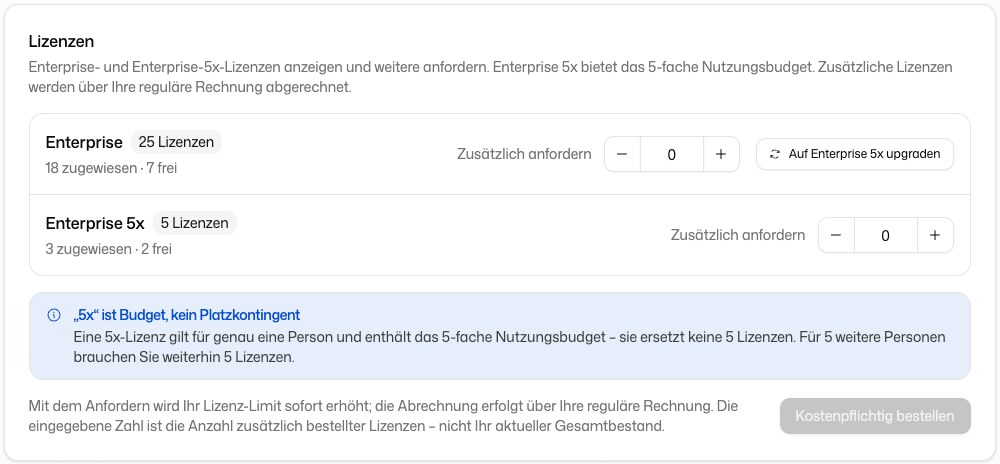The width and height of the screenshot is (1000, 464).
Task: Click the "Enterprise 5x" plan name
Action: coord(95,224)
